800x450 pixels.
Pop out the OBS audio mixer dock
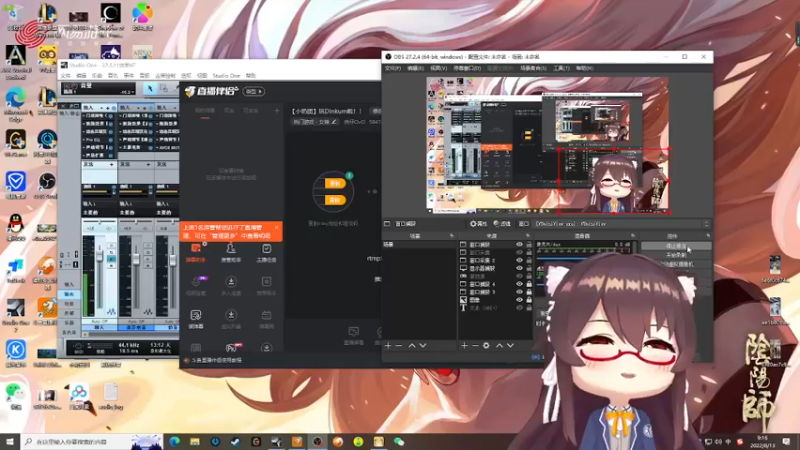pos(633,236)
